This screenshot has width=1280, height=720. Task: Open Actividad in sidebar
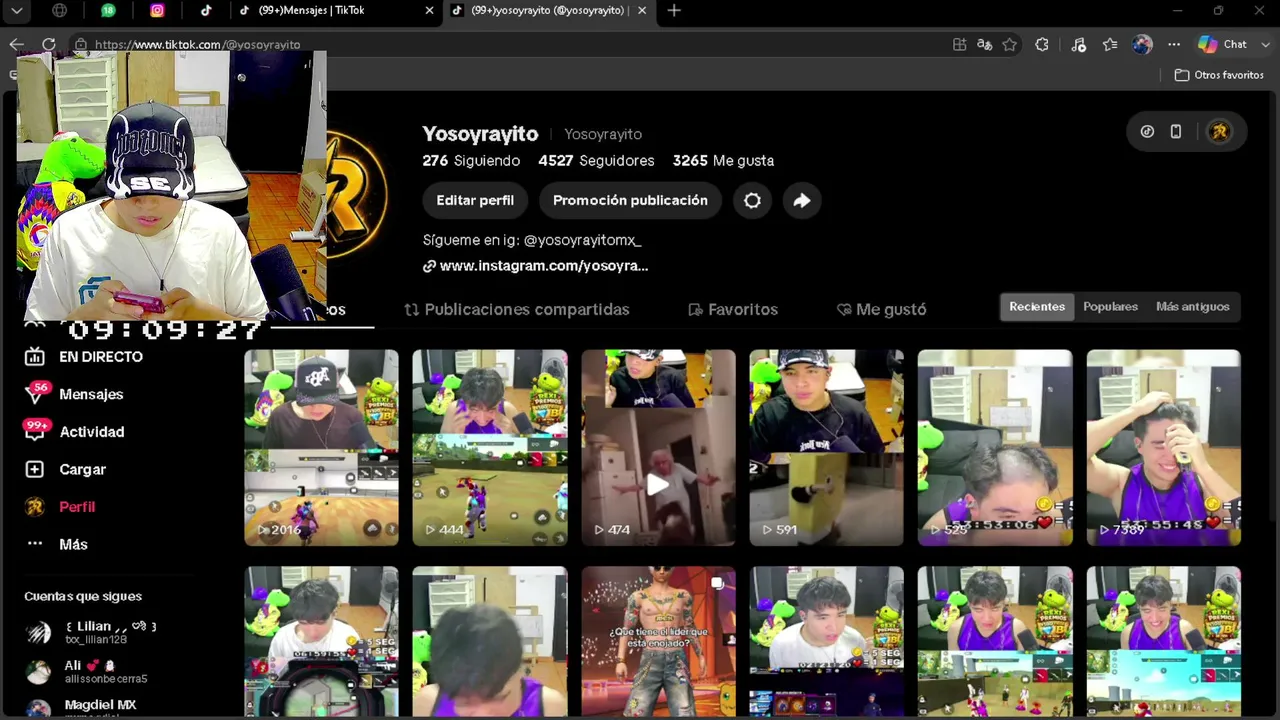pyautogui.click(x=74, y=432)
